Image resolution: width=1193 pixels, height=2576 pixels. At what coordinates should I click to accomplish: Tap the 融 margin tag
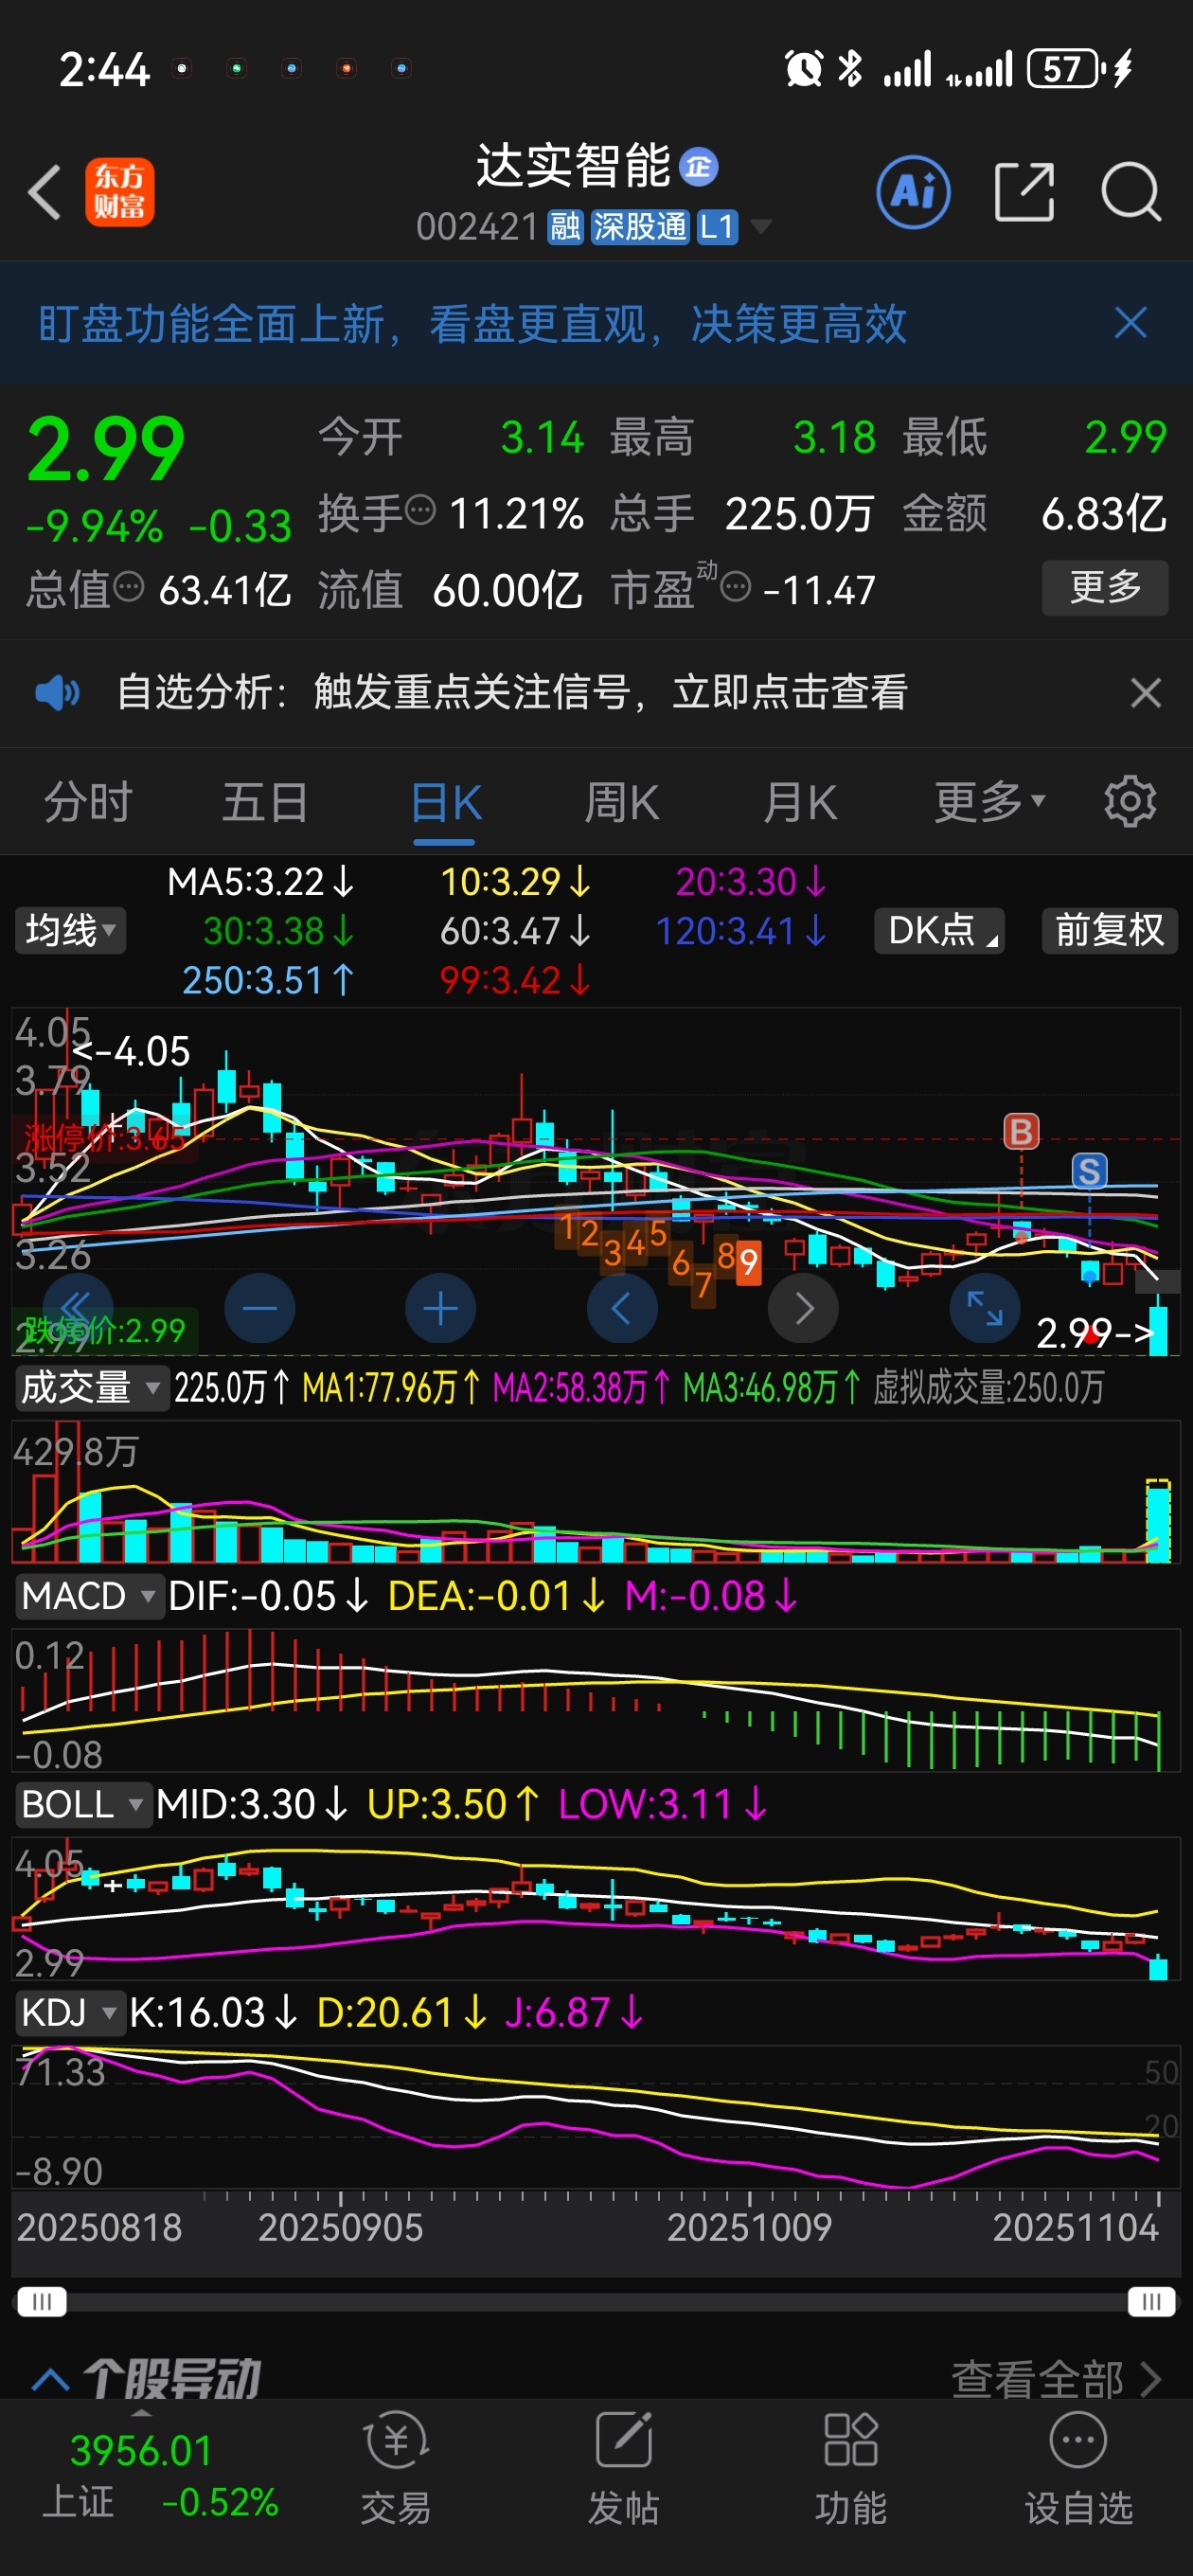coord(565,227)
